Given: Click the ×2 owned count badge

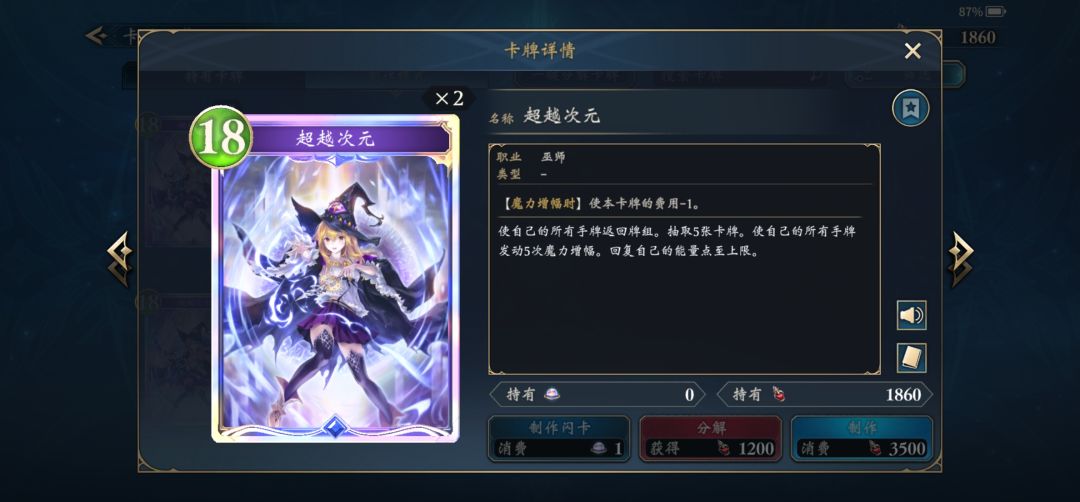Looking at the screenshot, I should click(x=450, y=98).
